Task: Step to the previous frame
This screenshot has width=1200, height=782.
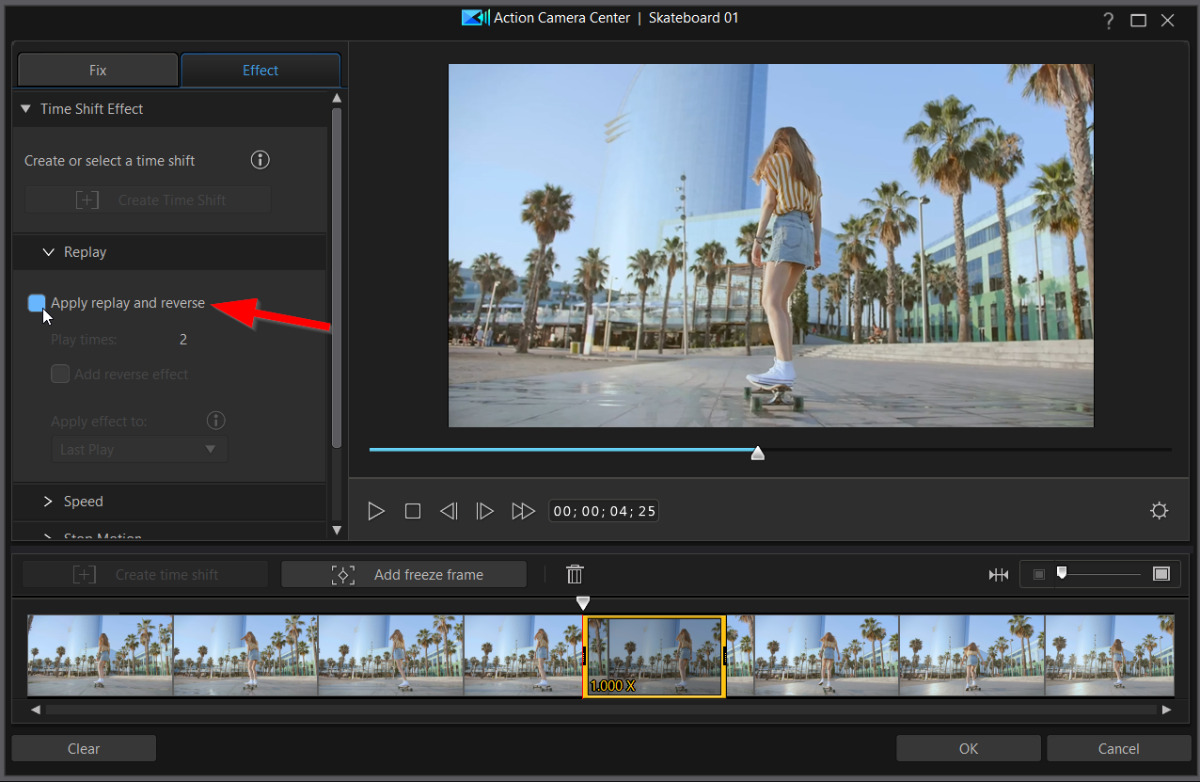Action: (x=449, y=511)
